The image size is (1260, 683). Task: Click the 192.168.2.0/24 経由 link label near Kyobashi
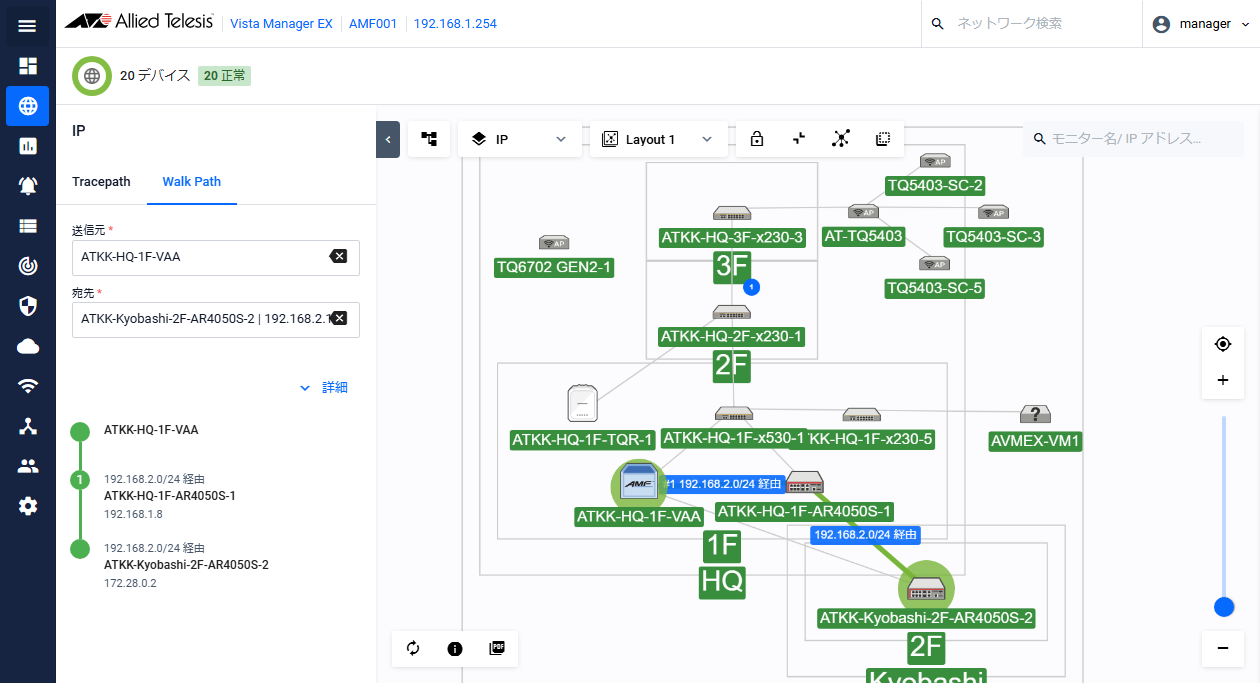point(866,535)
